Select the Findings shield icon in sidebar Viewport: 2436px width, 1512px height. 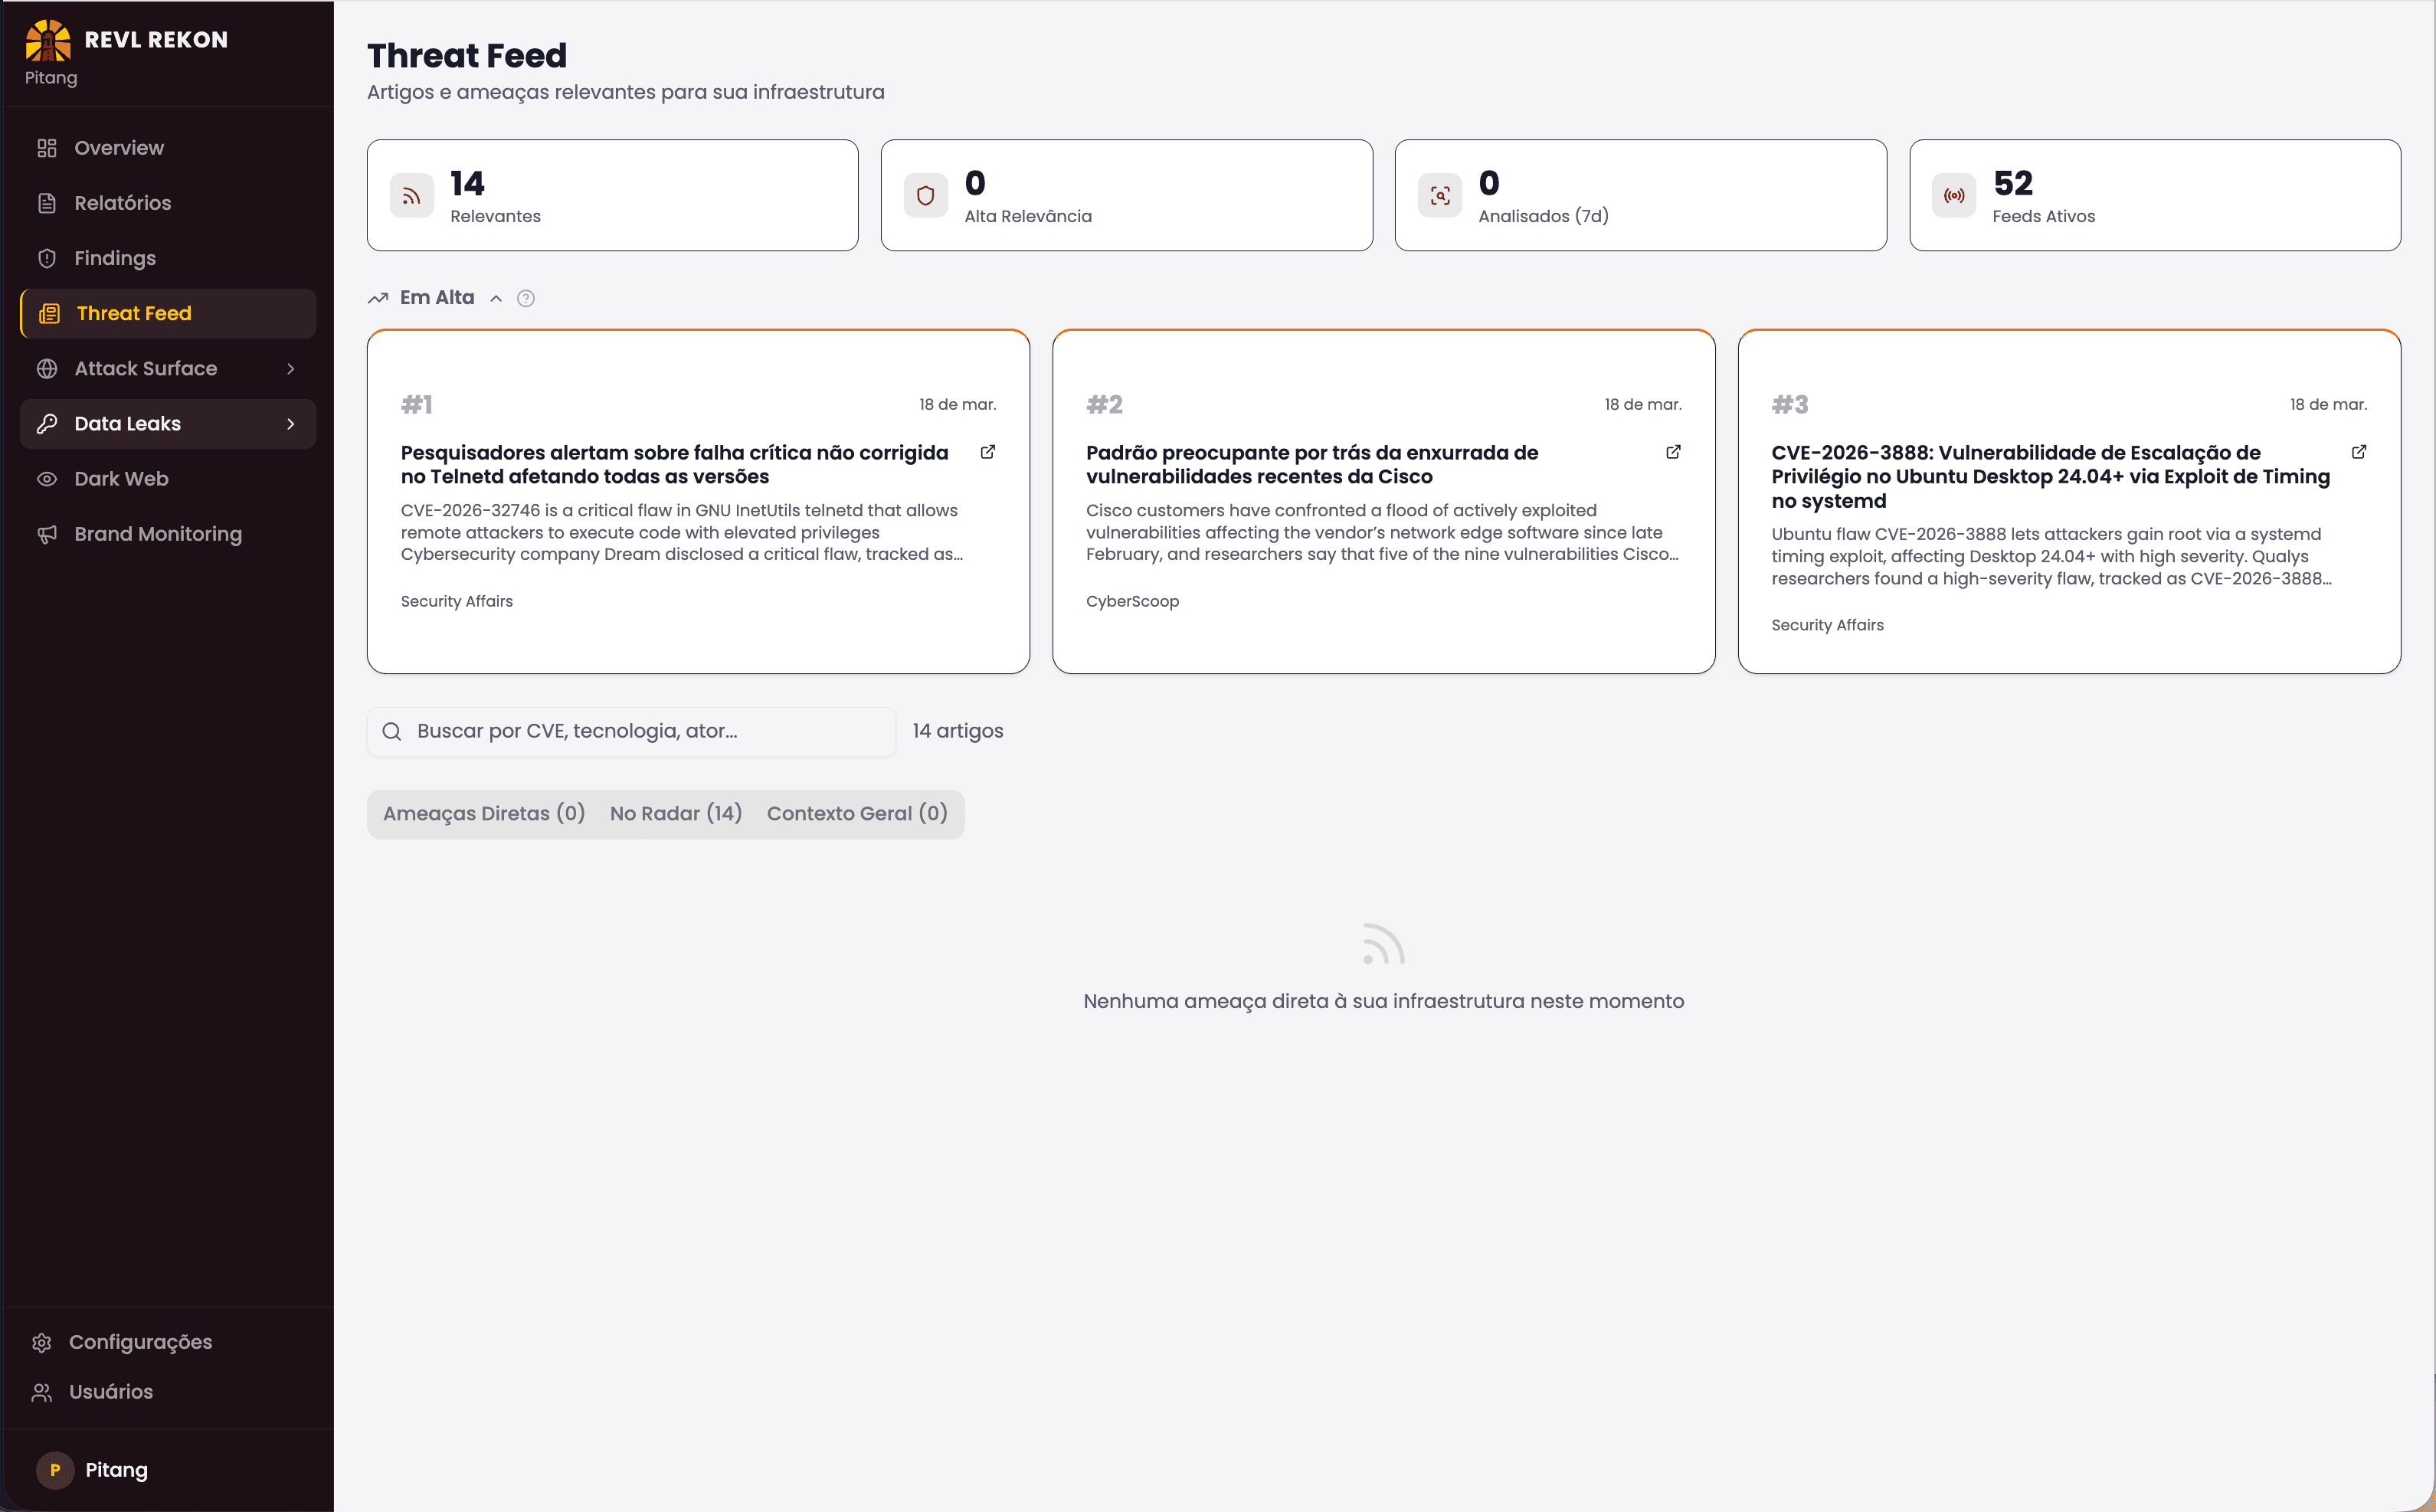[x=48, y=258]
